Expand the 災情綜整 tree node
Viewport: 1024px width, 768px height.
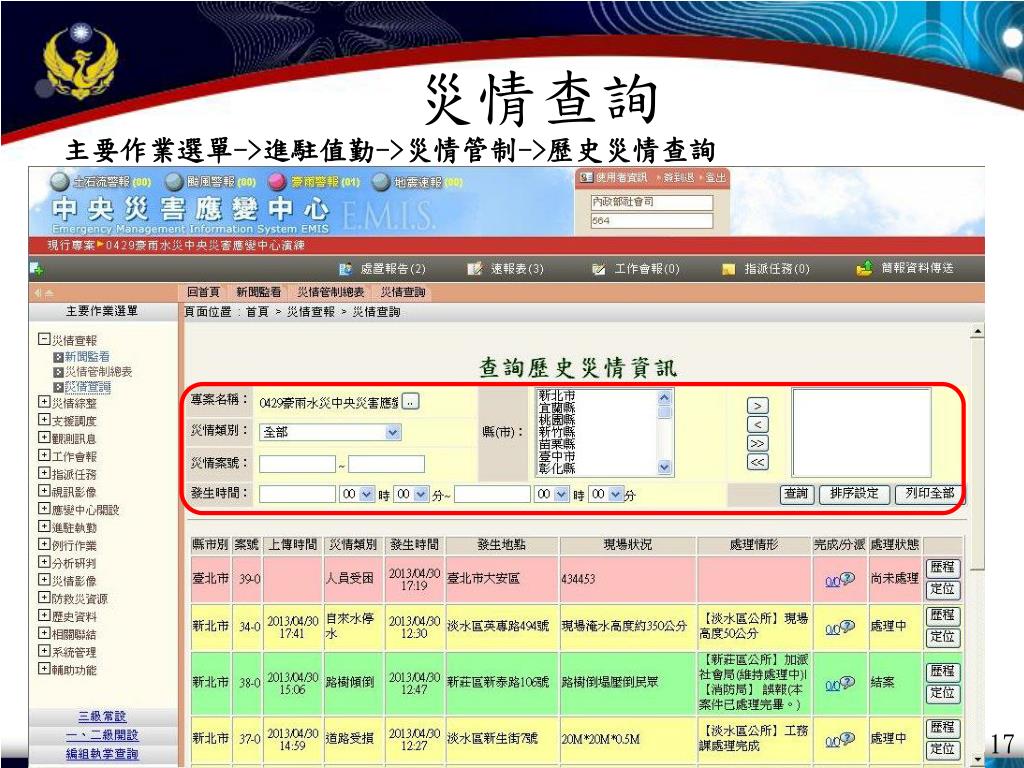pos(44,402)
